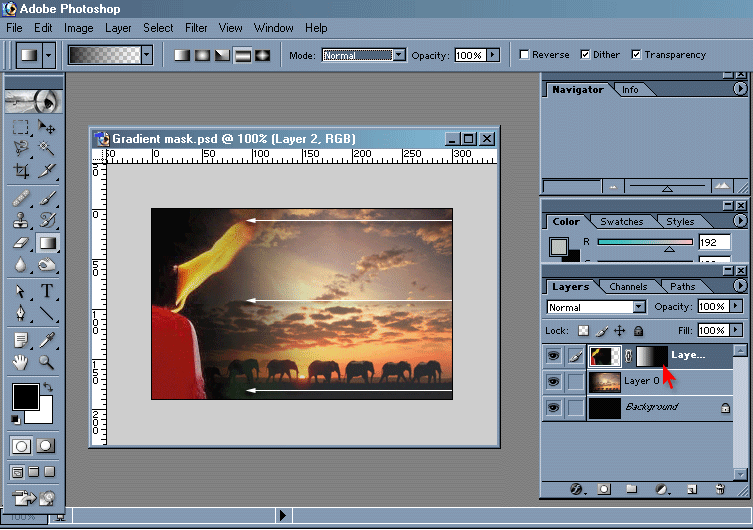
Task: Enable the Reverse checkbox
Action: coord(524,55)
